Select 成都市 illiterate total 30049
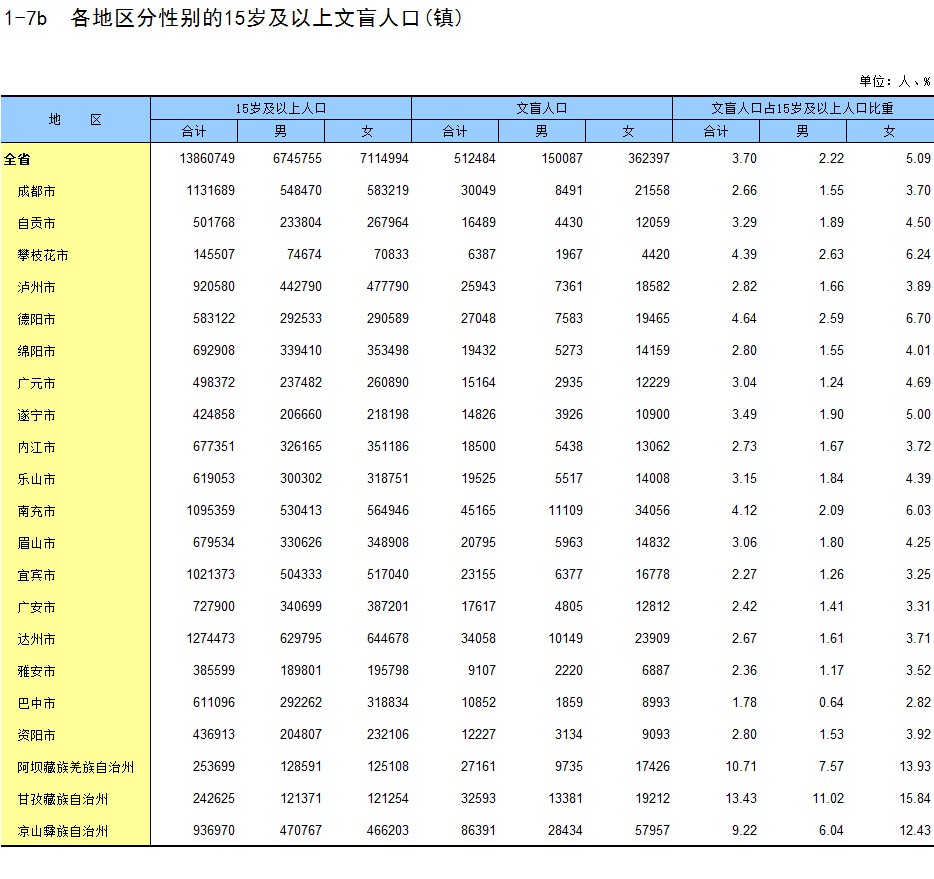 tap(478, 191)
